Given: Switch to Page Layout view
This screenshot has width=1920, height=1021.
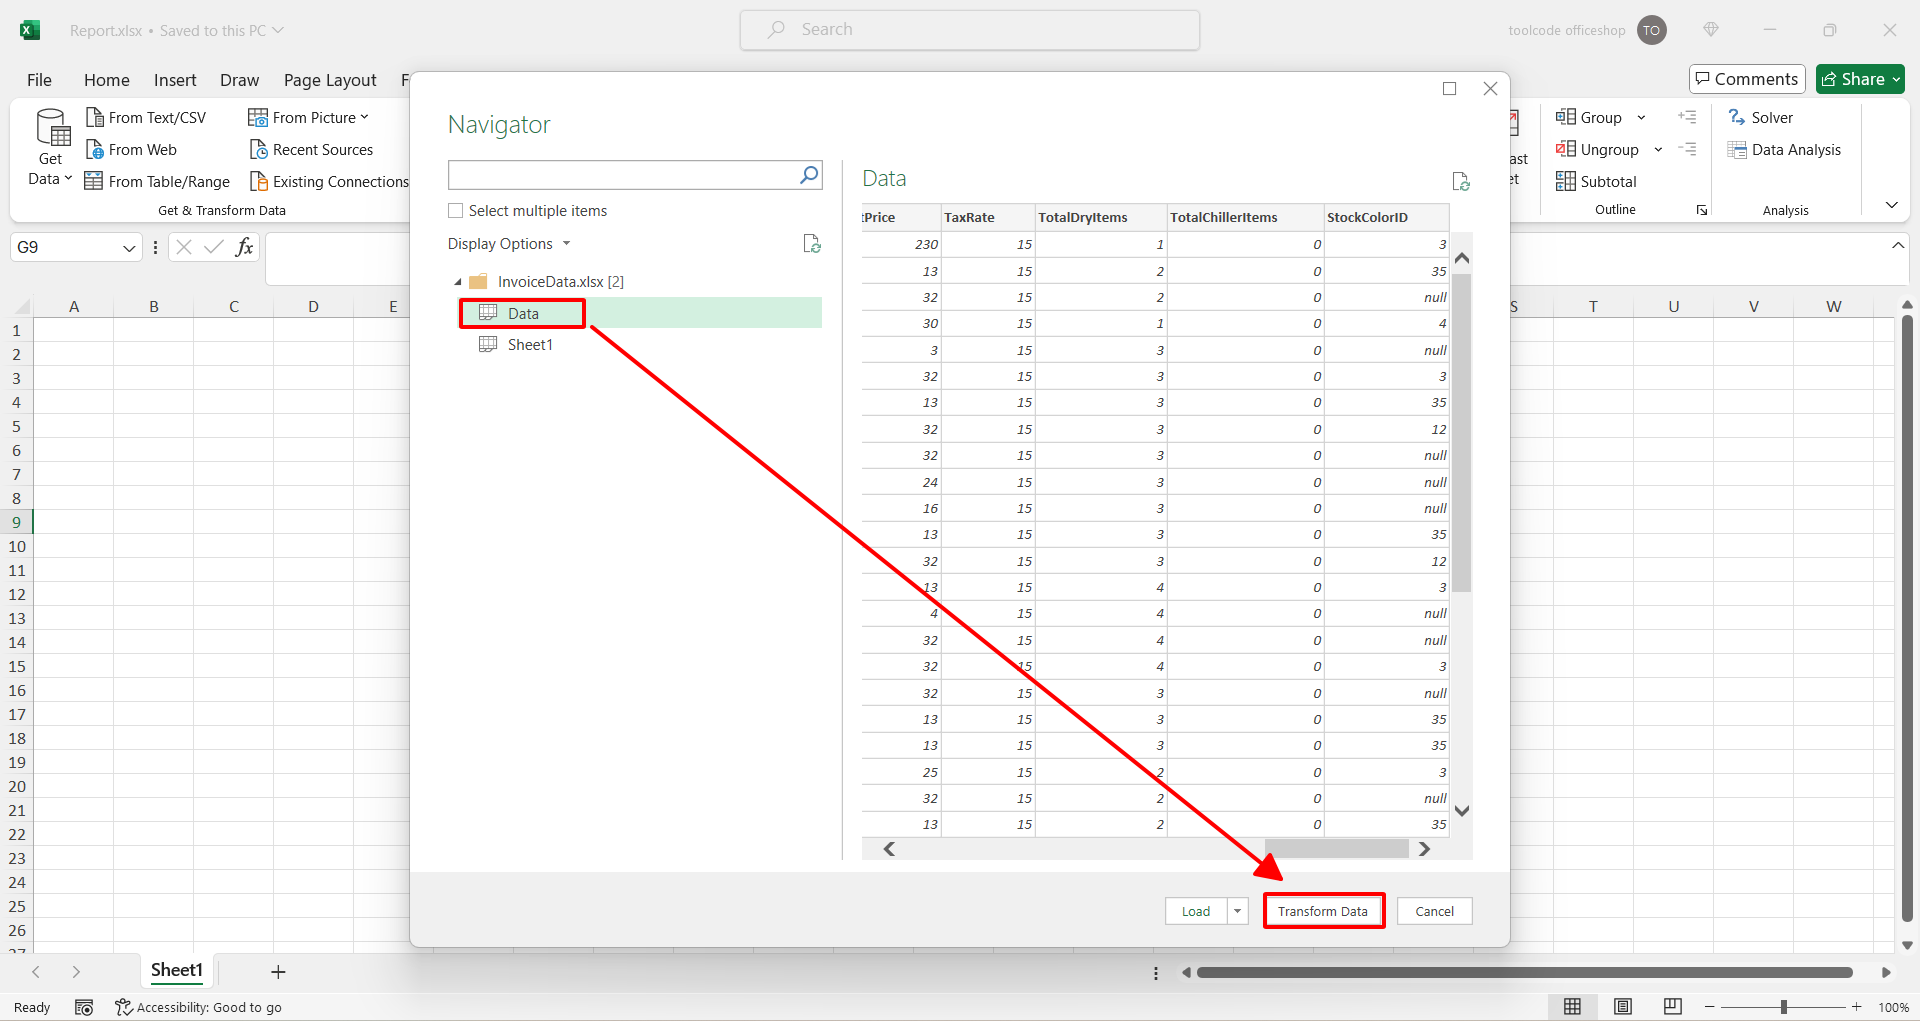Looking at the screenshot, I should [1622, 1007].
